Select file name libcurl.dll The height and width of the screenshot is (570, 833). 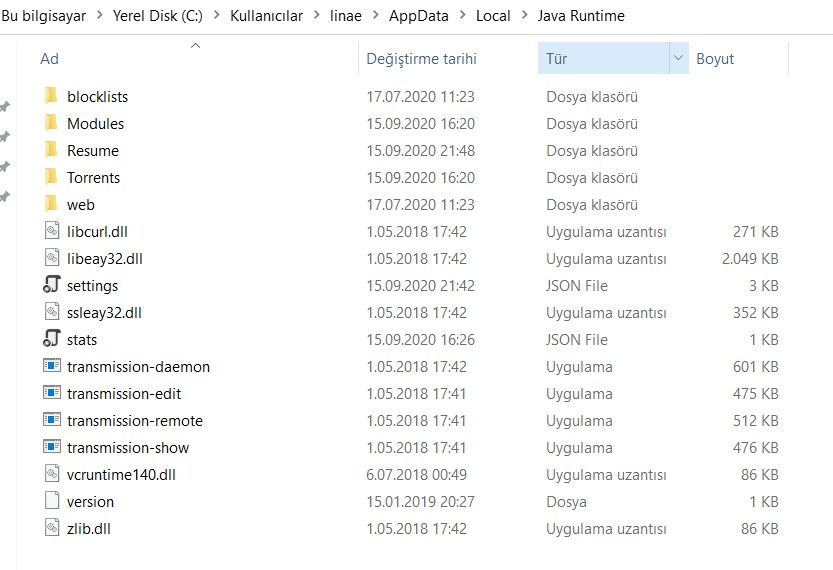click(97, 232)
